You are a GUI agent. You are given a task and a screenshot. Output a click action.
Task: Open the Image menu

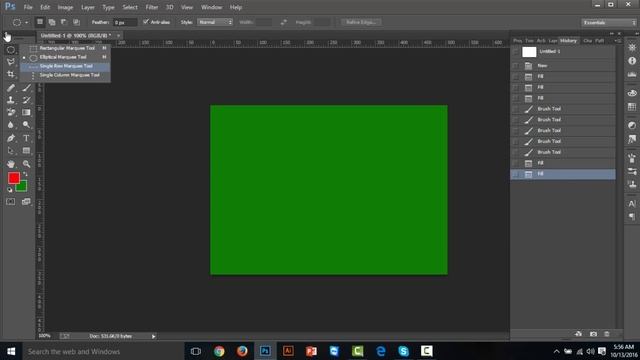65,7
